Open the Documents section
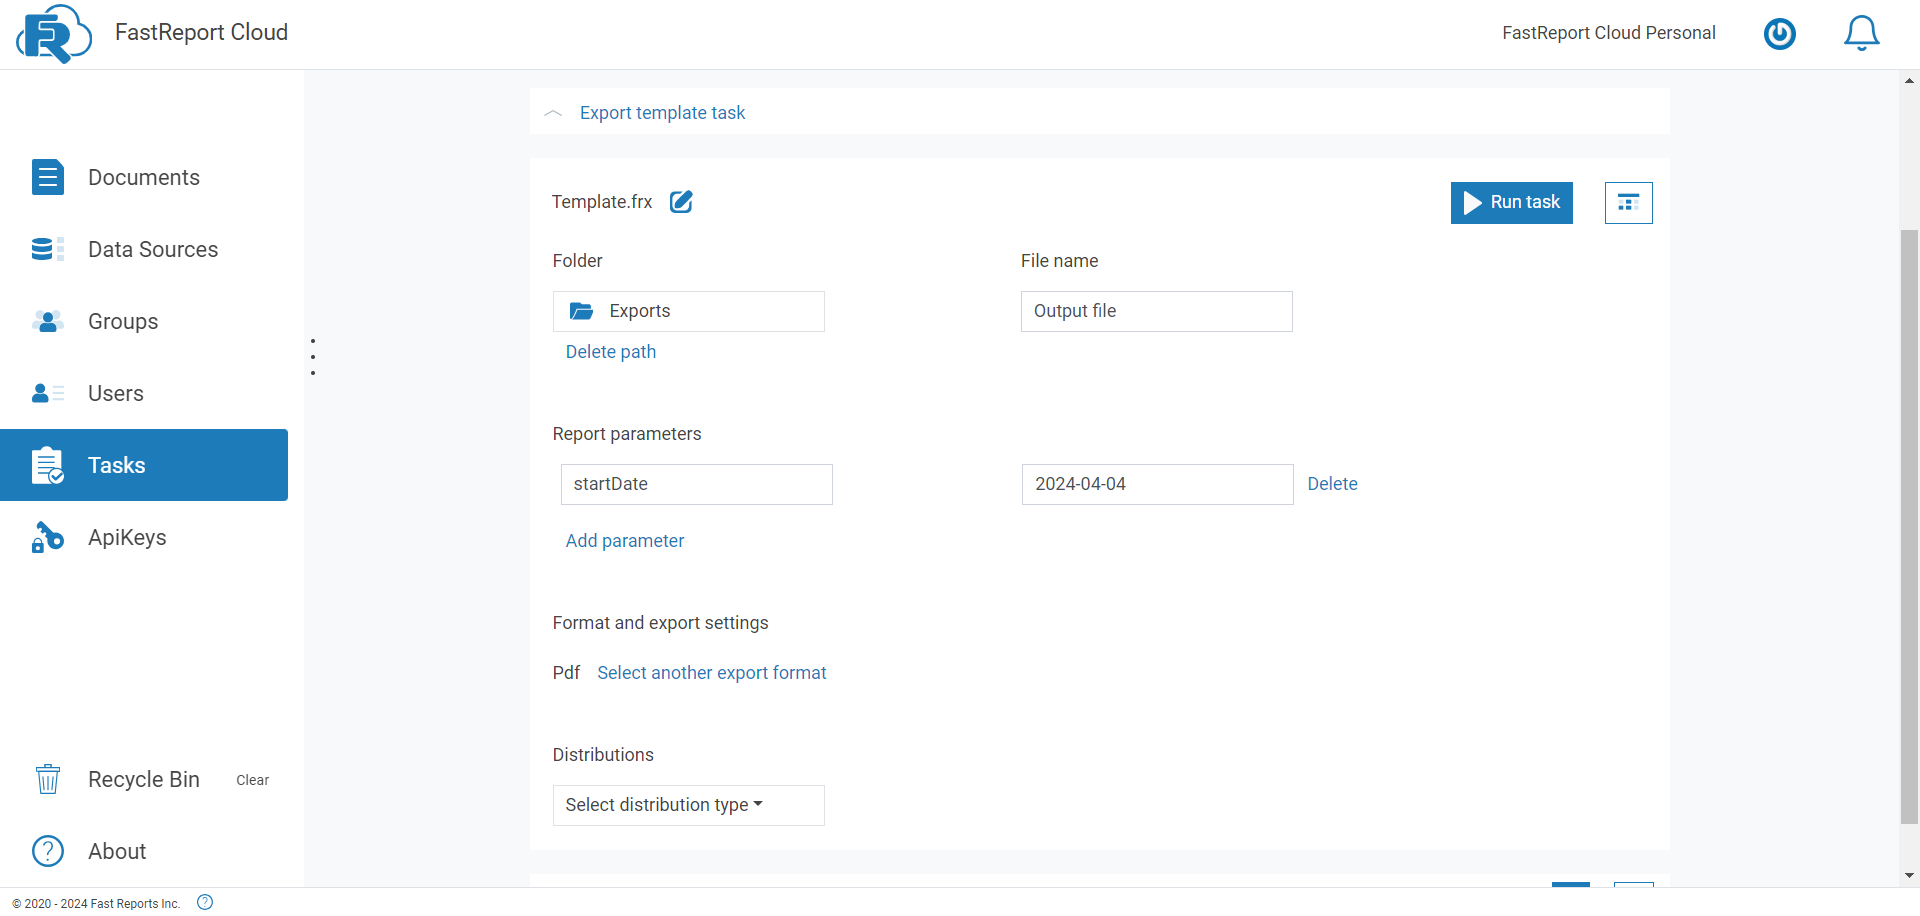Image resolution: width=1920 pixels, height=916 pixels. pyautogui.click(x=143, y=177)
